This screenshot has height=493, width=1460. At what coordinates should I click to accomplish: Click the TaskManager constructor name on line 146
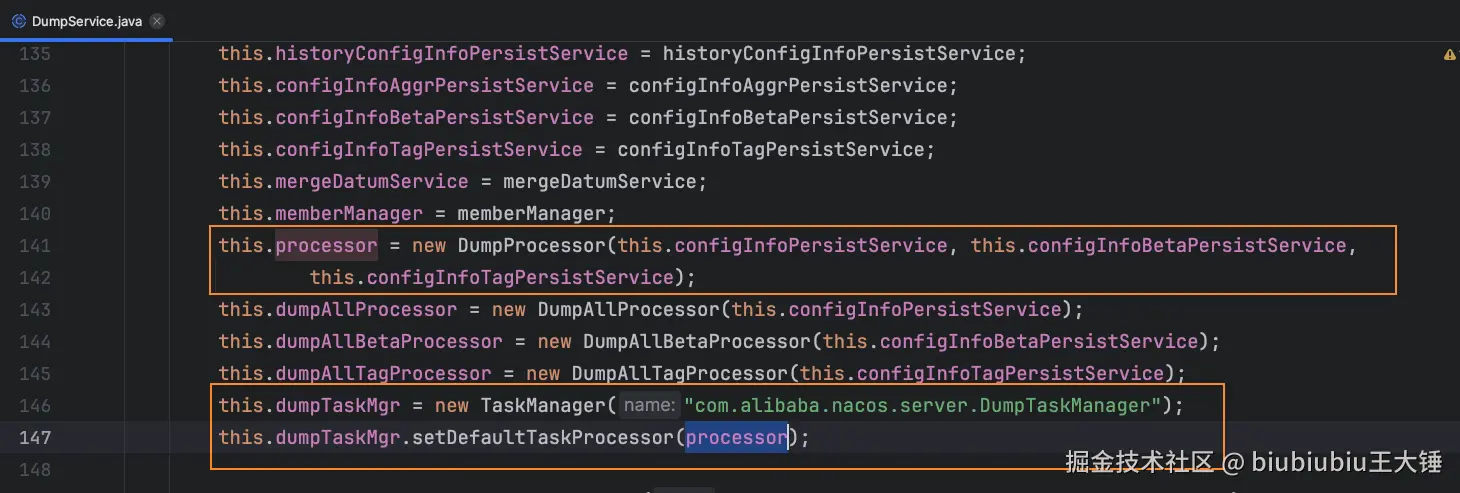click(x=543, y=406)
